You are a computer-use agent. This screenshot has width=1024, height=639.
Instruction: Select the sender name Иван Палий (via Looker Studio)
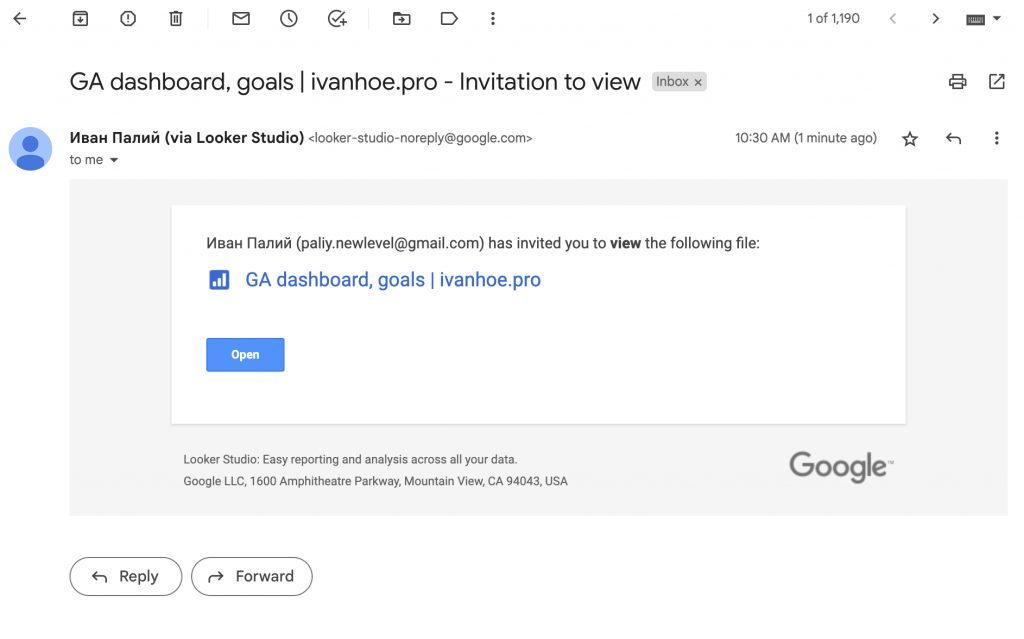point(187,138)
